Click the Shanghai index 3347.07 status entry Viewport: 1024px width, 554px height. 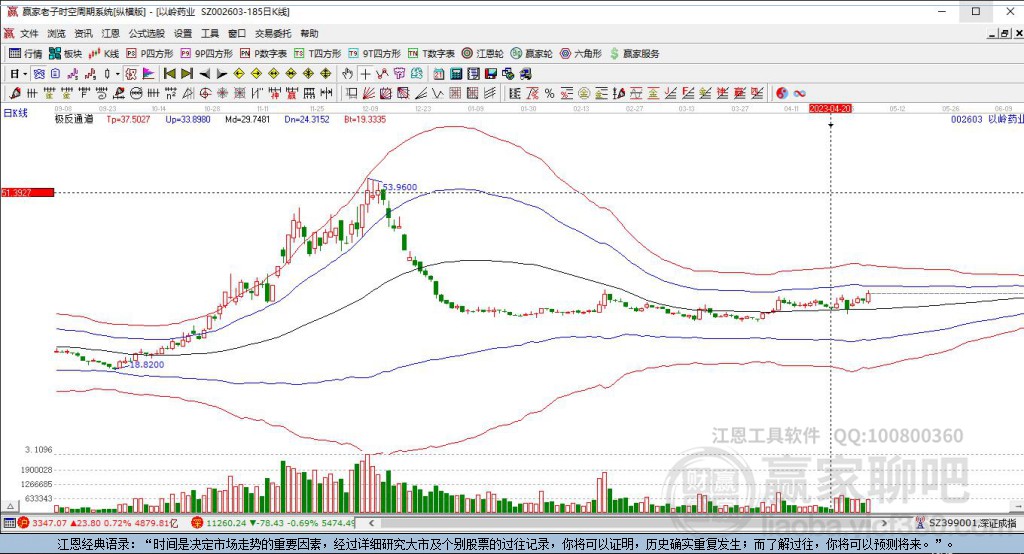(x=98, y=523)
